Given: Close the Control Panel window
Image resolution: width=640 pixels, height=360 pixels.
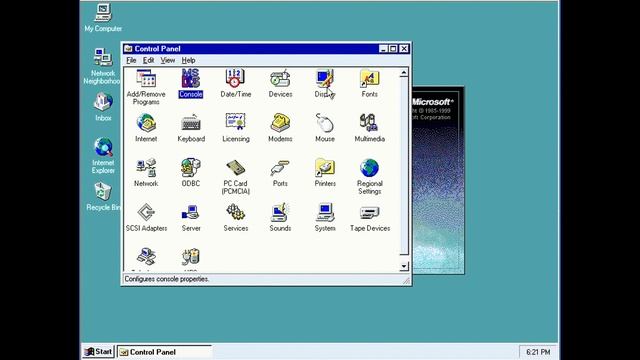Looking at the screenshot, I should [x=404, y=49].
